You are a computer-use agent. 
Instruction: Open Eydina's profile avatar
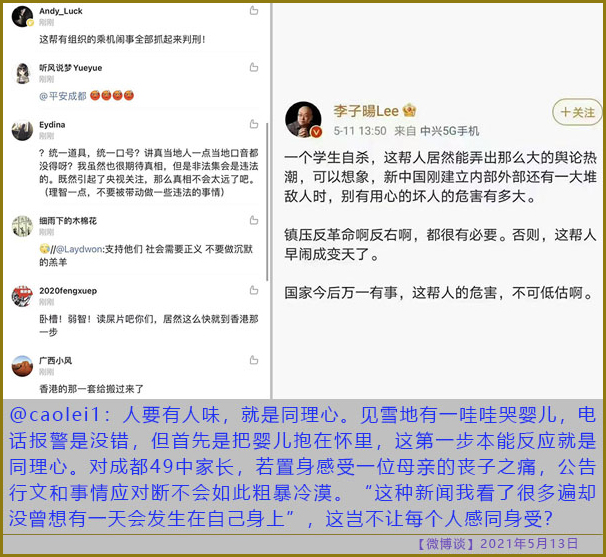22,130
